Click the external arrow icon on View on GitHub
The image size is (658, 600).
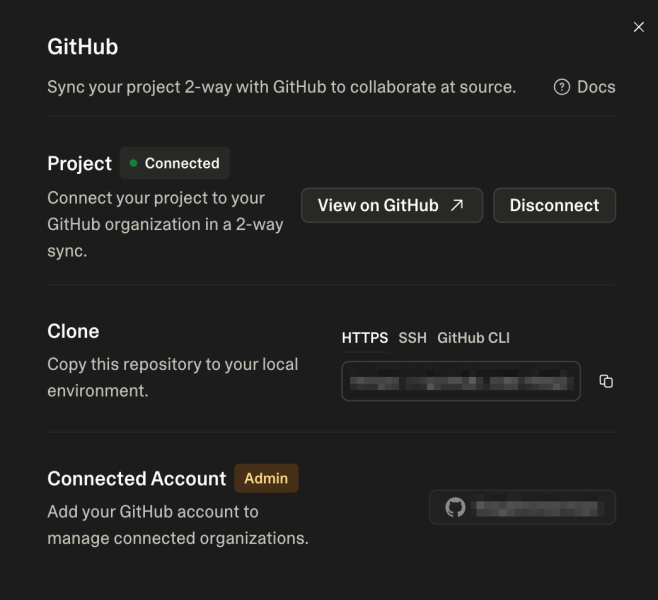click(x=457, y=205)
